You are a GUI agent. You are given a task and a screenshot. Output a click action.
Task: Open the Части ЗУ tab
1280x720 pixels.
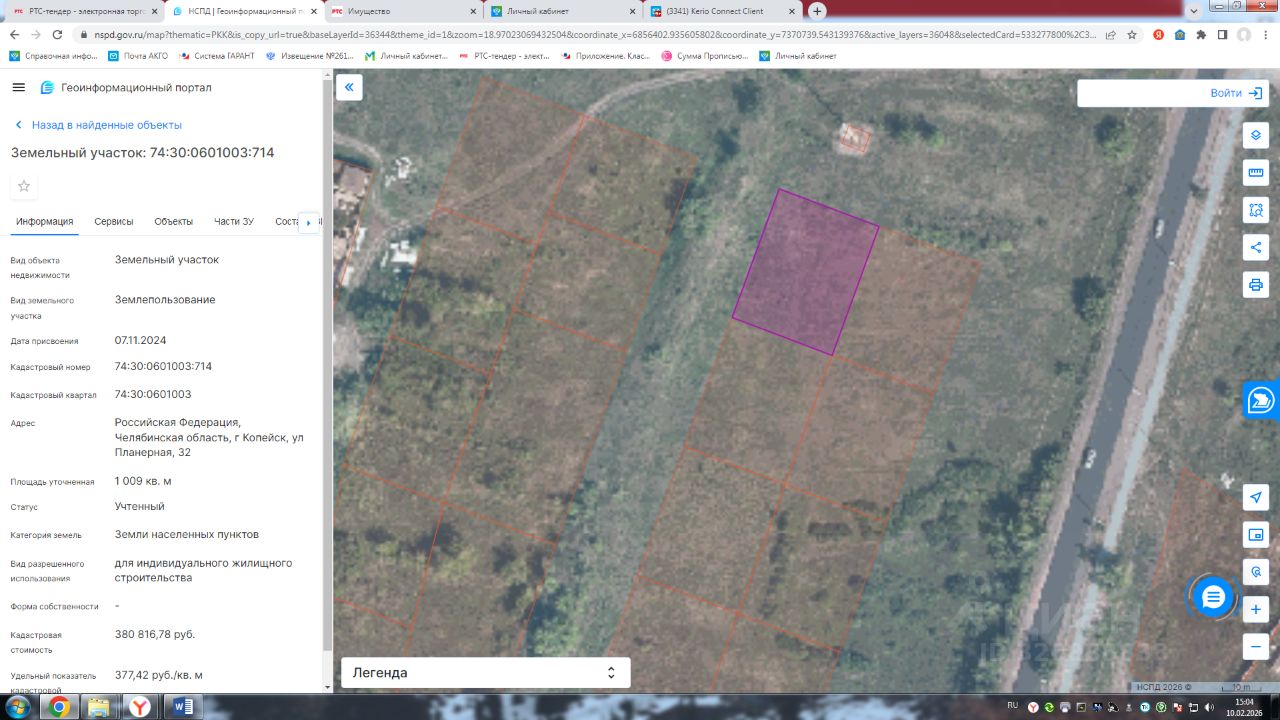(234, 222)
